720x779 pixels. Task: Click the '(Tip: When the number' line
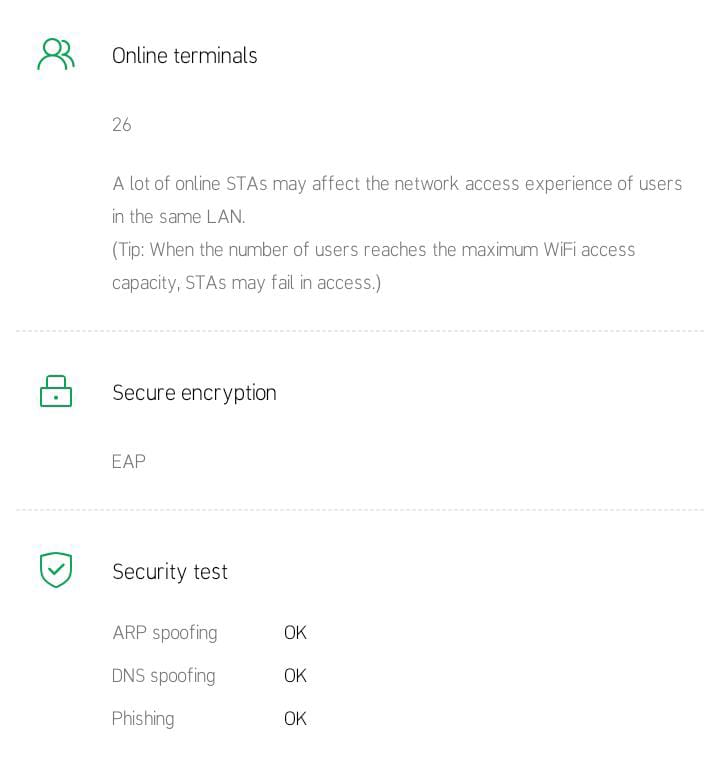[x=373, y=250]
